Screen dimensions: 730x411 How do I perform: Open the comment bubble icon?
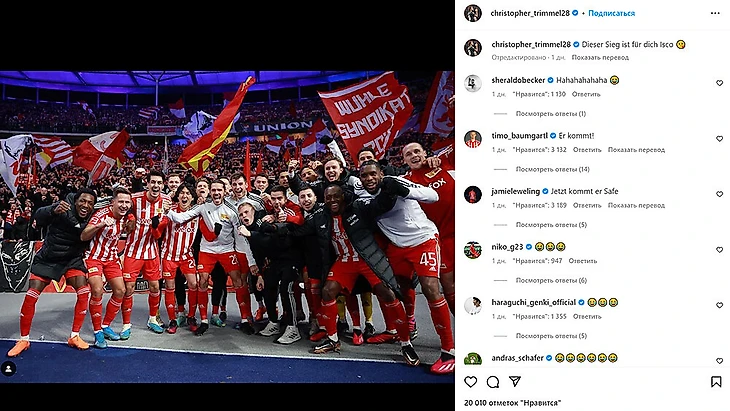[493, 382]
